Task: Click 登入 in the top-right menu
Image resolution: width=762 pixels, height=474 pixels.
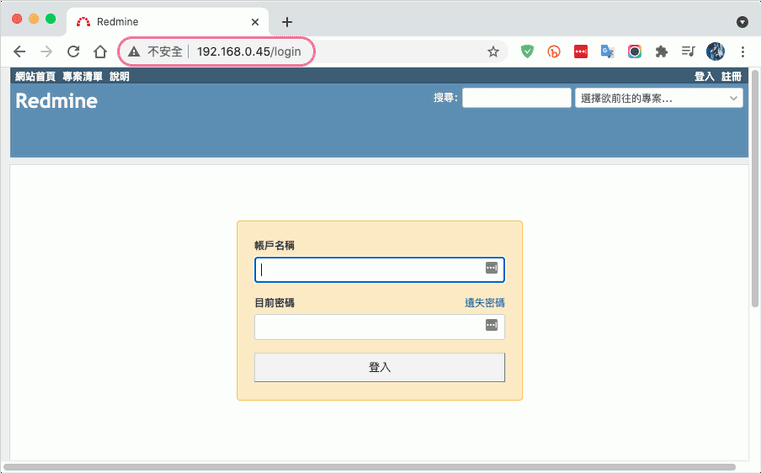Action: click(704, 76)
